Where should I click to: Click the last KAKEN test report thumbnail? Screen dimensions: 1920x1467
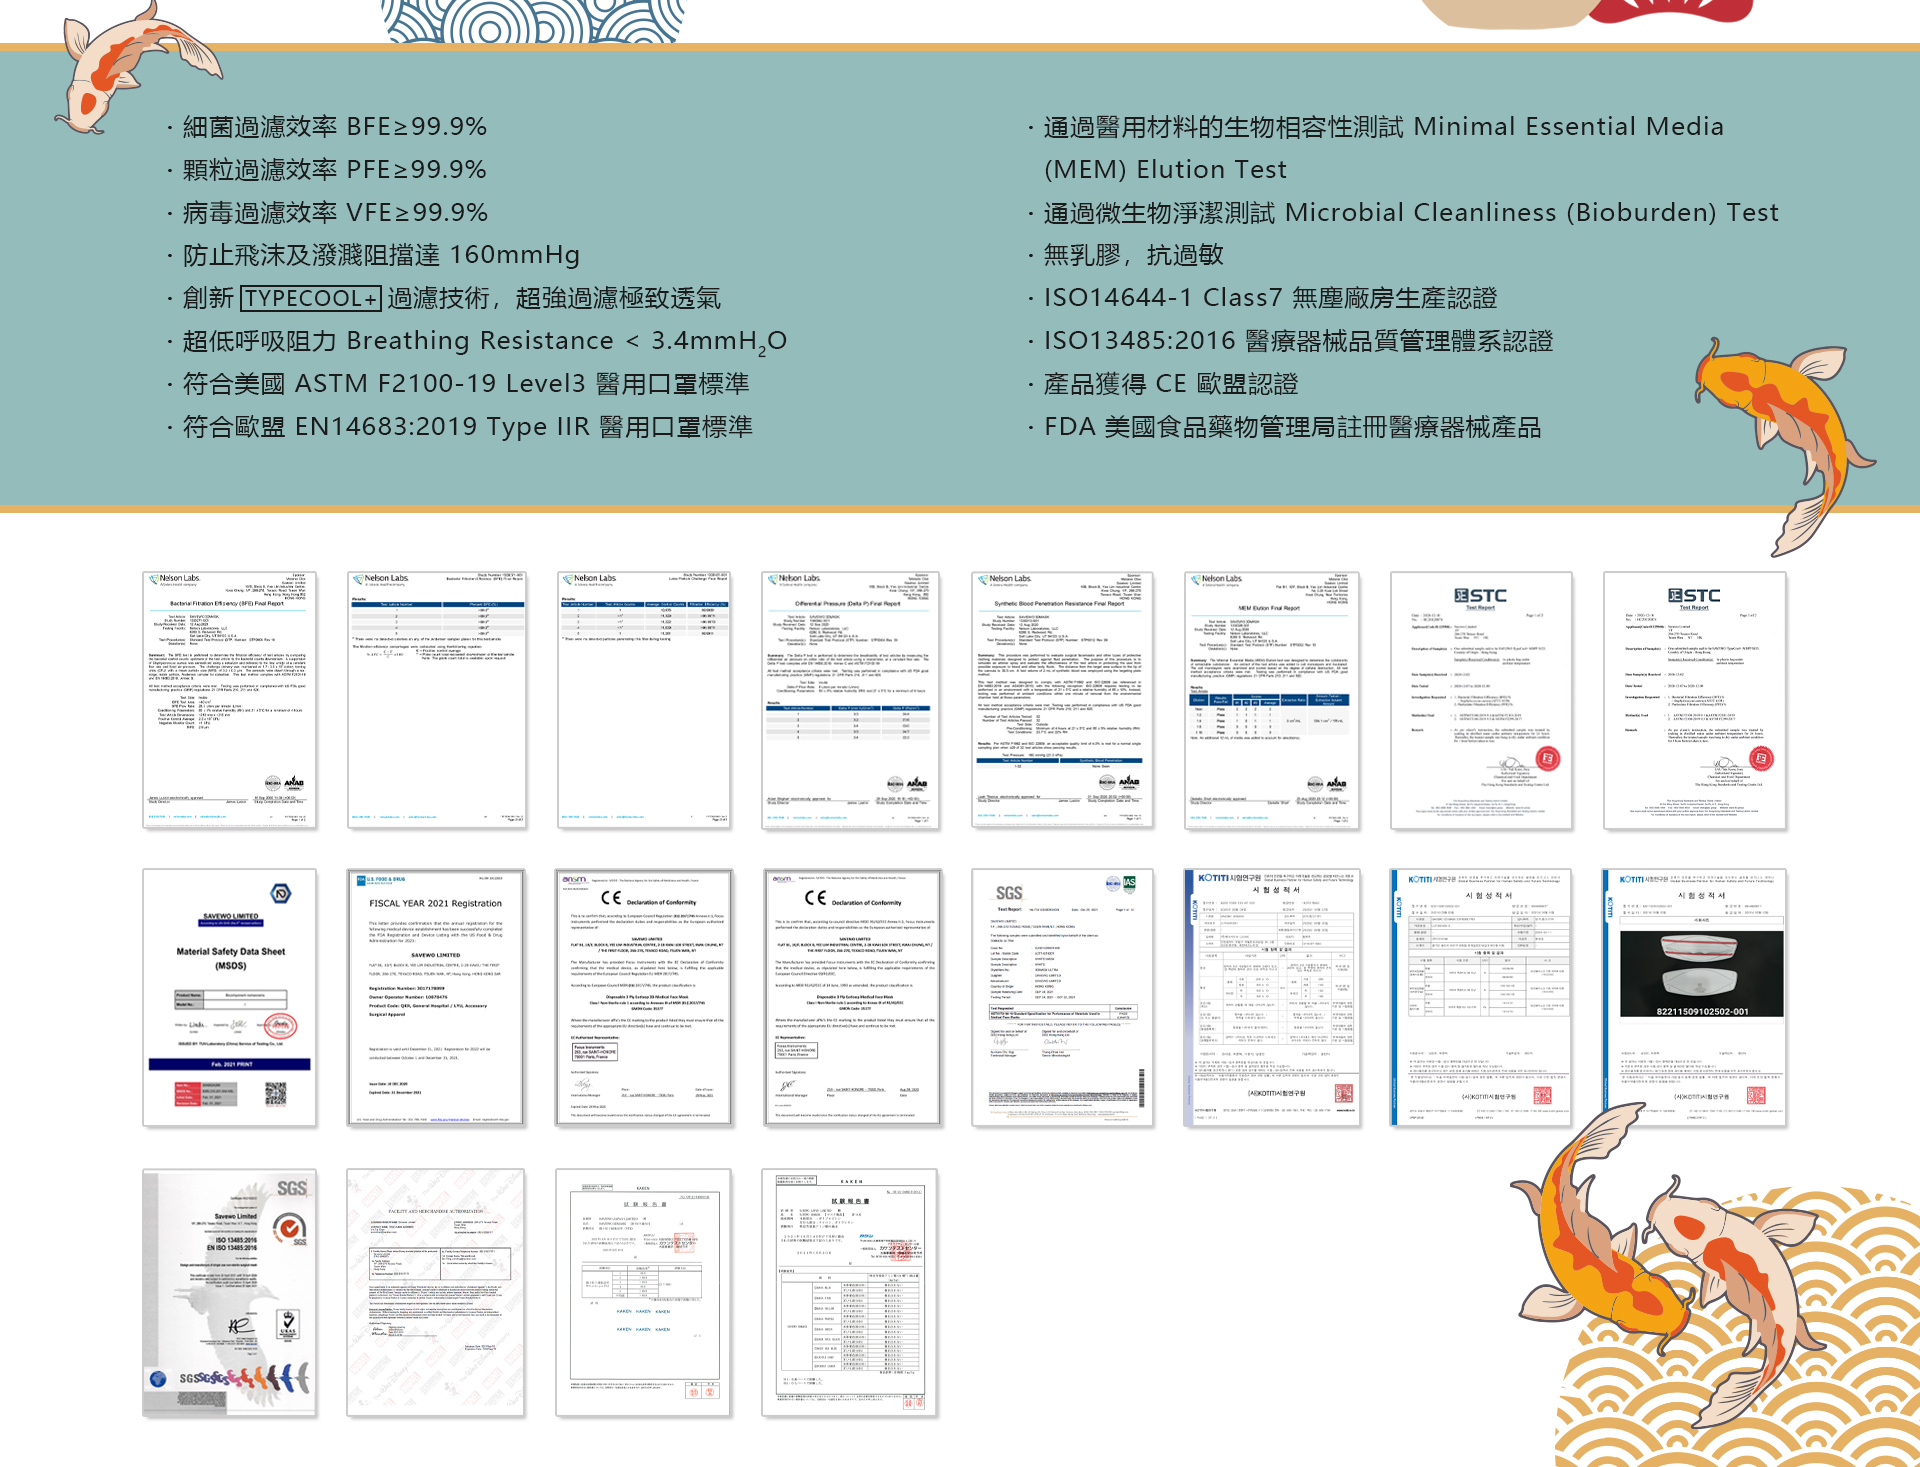[x=850, y=1292]
